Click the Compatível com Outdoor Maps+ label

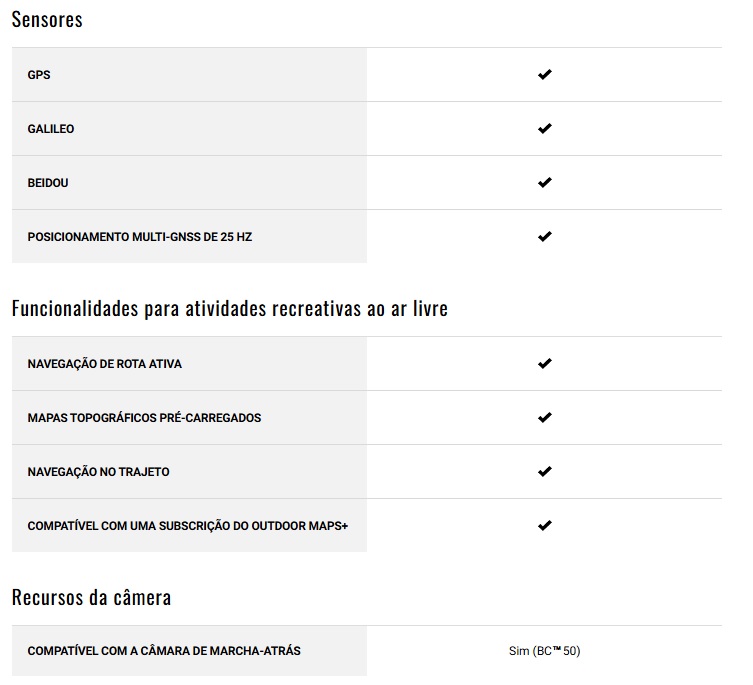click(x=188, y=526)
